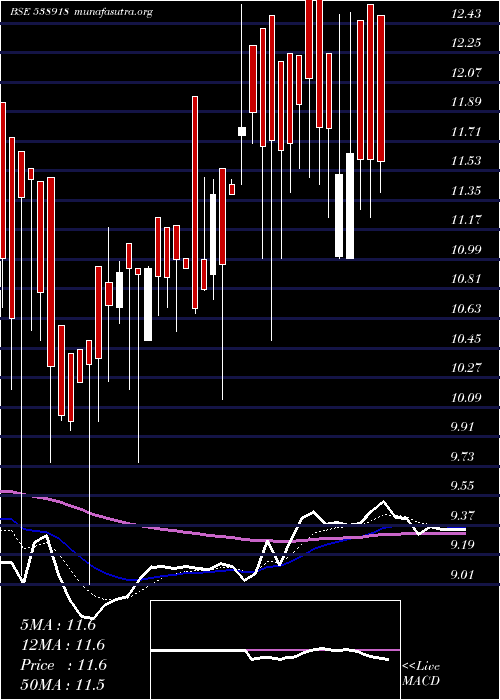
Task: Click the 5MA : 11.6 readout
Action: [x=58, y=625]
